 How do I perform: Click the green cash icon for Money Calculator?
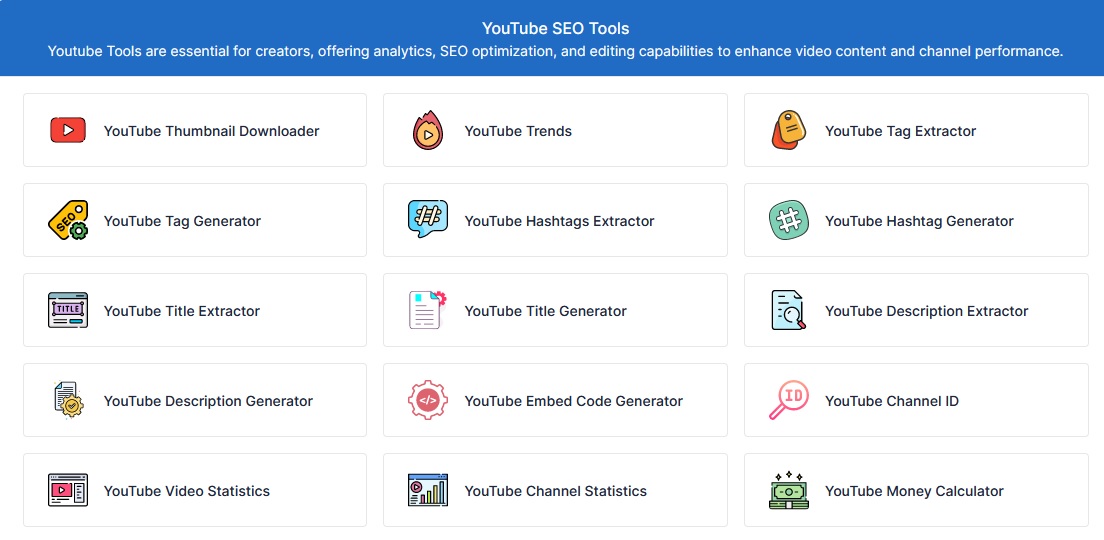tap(789, 490)
